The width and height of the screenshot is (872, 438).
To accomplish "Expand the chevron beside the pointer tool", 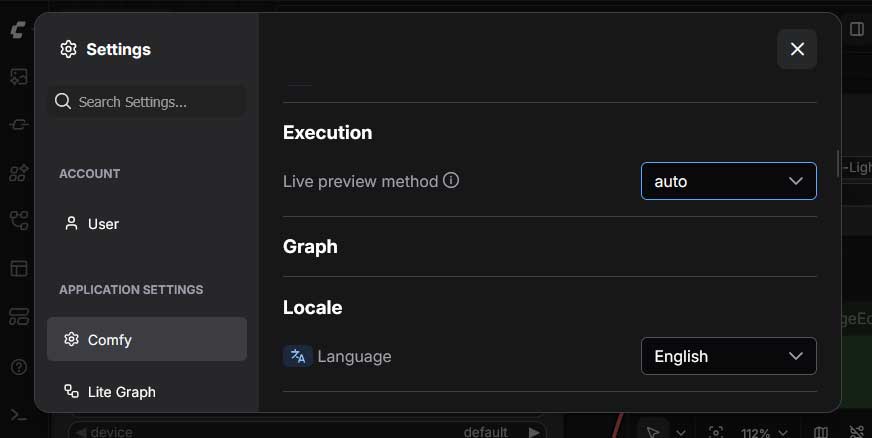I will [x=681, y=432].
